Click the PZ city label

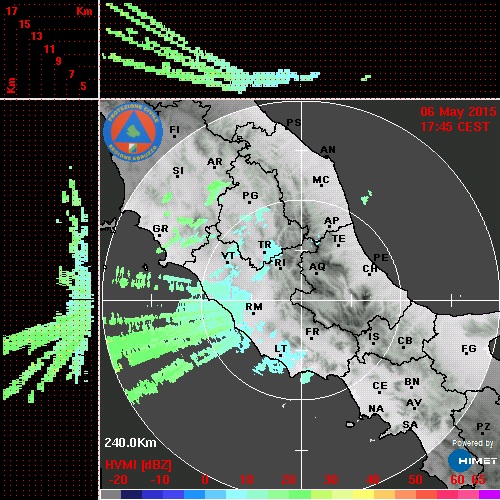[x=483, y=427]
